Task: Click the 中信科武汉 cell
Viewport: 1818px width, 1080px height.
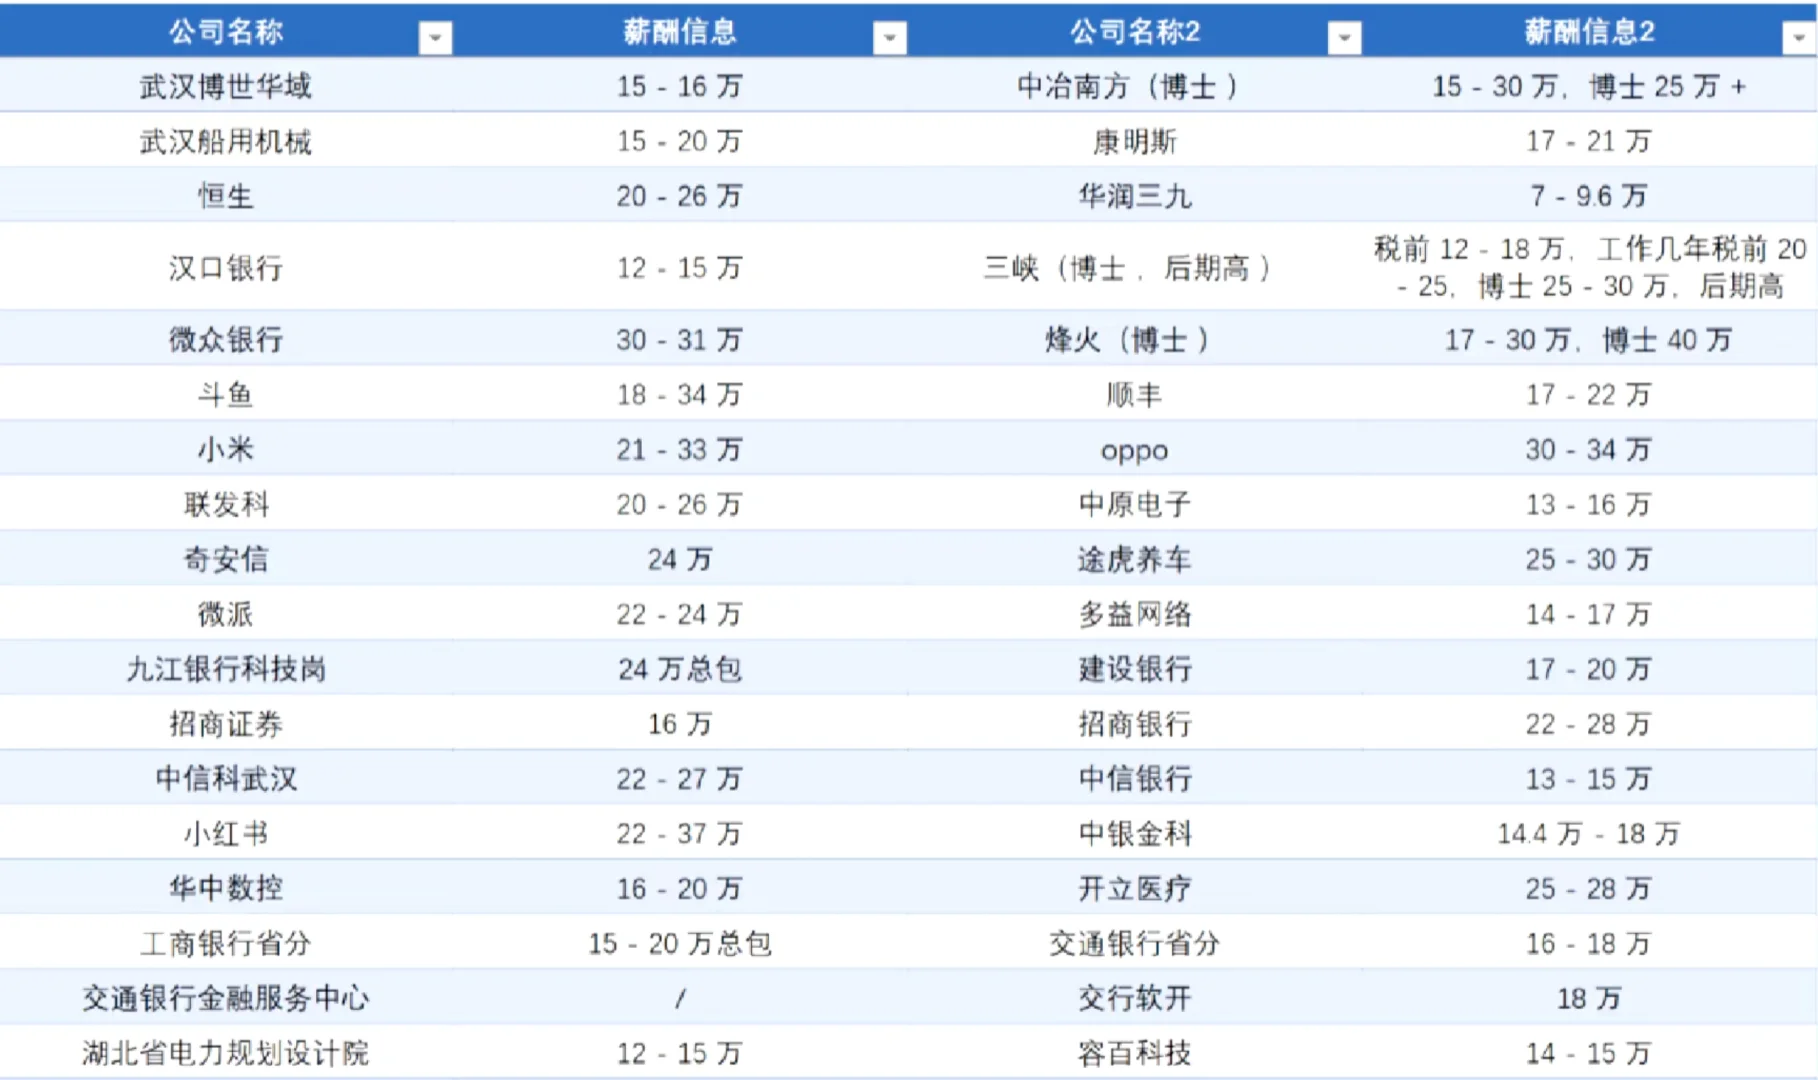Action: (x=226, y=779)
